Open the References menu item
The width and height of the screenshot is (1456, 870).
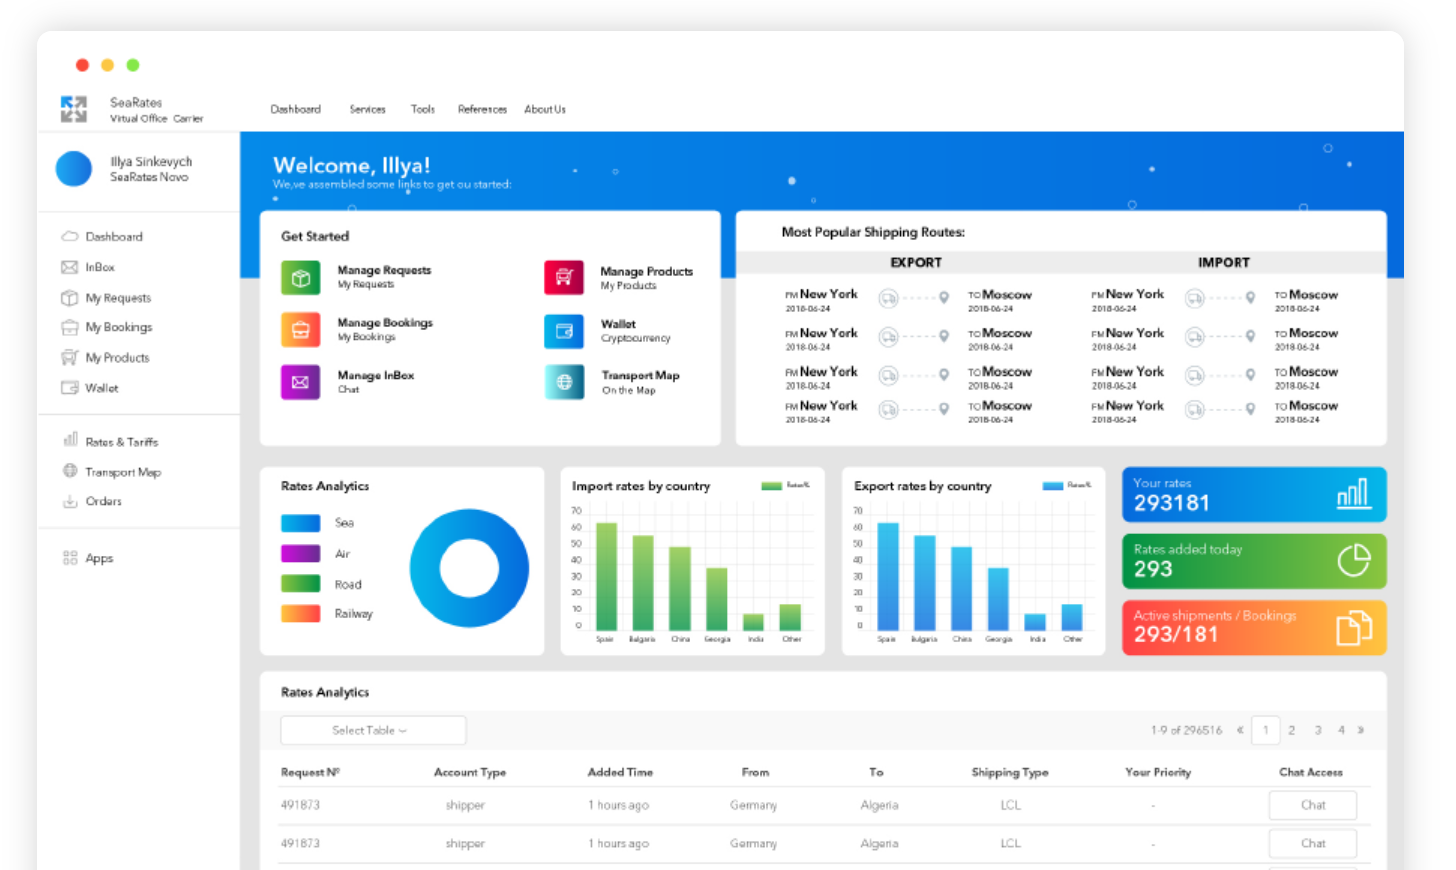tap(482, 109)
